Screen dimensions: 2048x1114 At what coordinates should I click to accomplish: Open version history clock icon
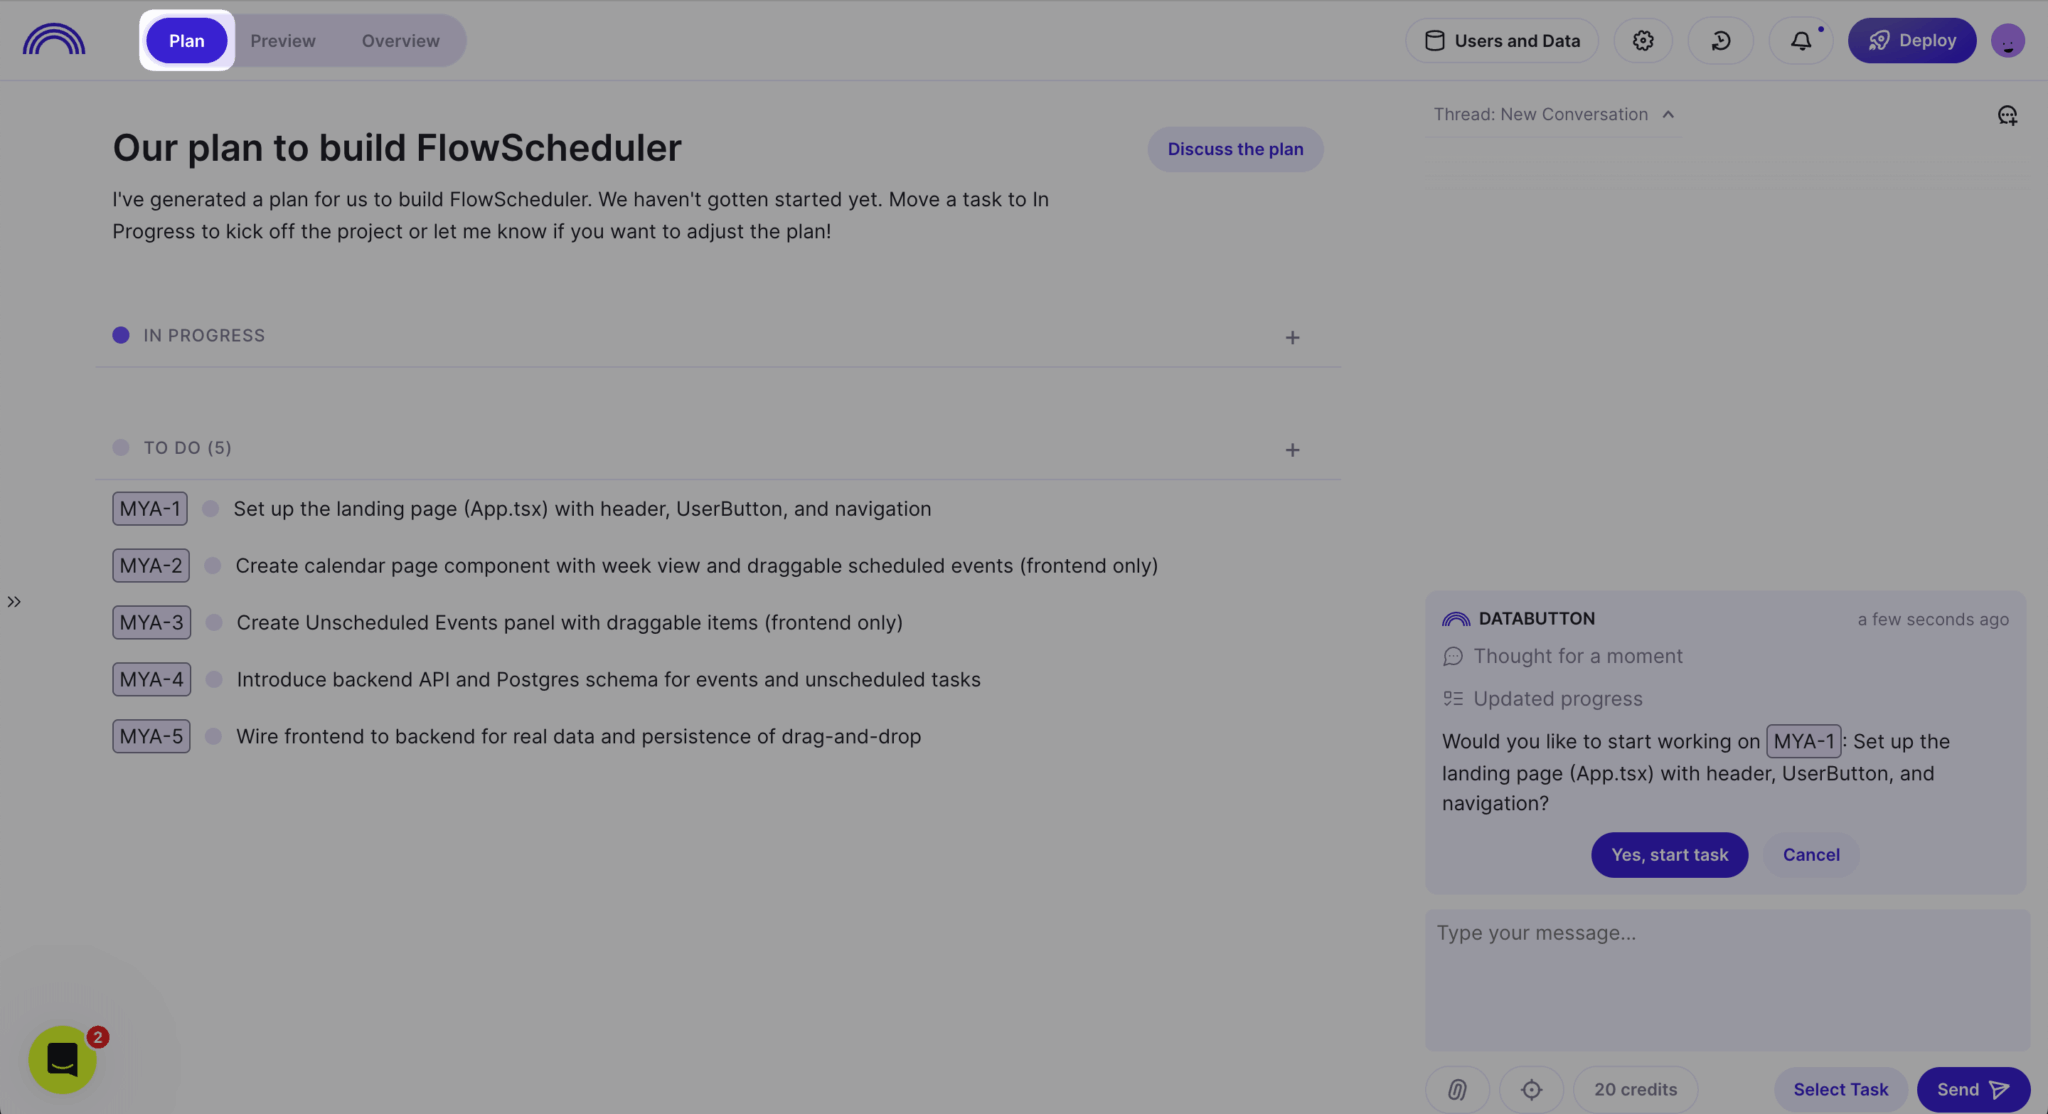1721,41
